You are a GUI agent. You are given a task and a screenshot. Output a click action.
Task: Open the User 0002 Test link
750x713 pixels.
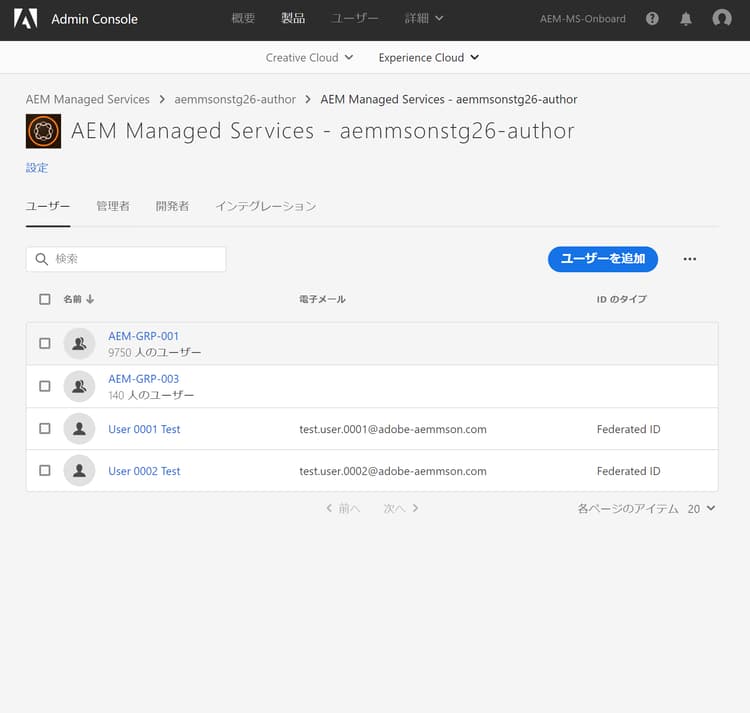click(x=144, y=471)
